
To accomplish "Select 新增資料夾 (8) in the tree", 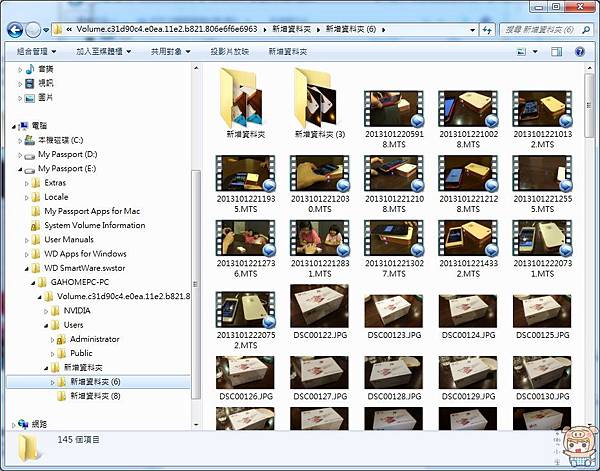I will click(x=89, y=396).
